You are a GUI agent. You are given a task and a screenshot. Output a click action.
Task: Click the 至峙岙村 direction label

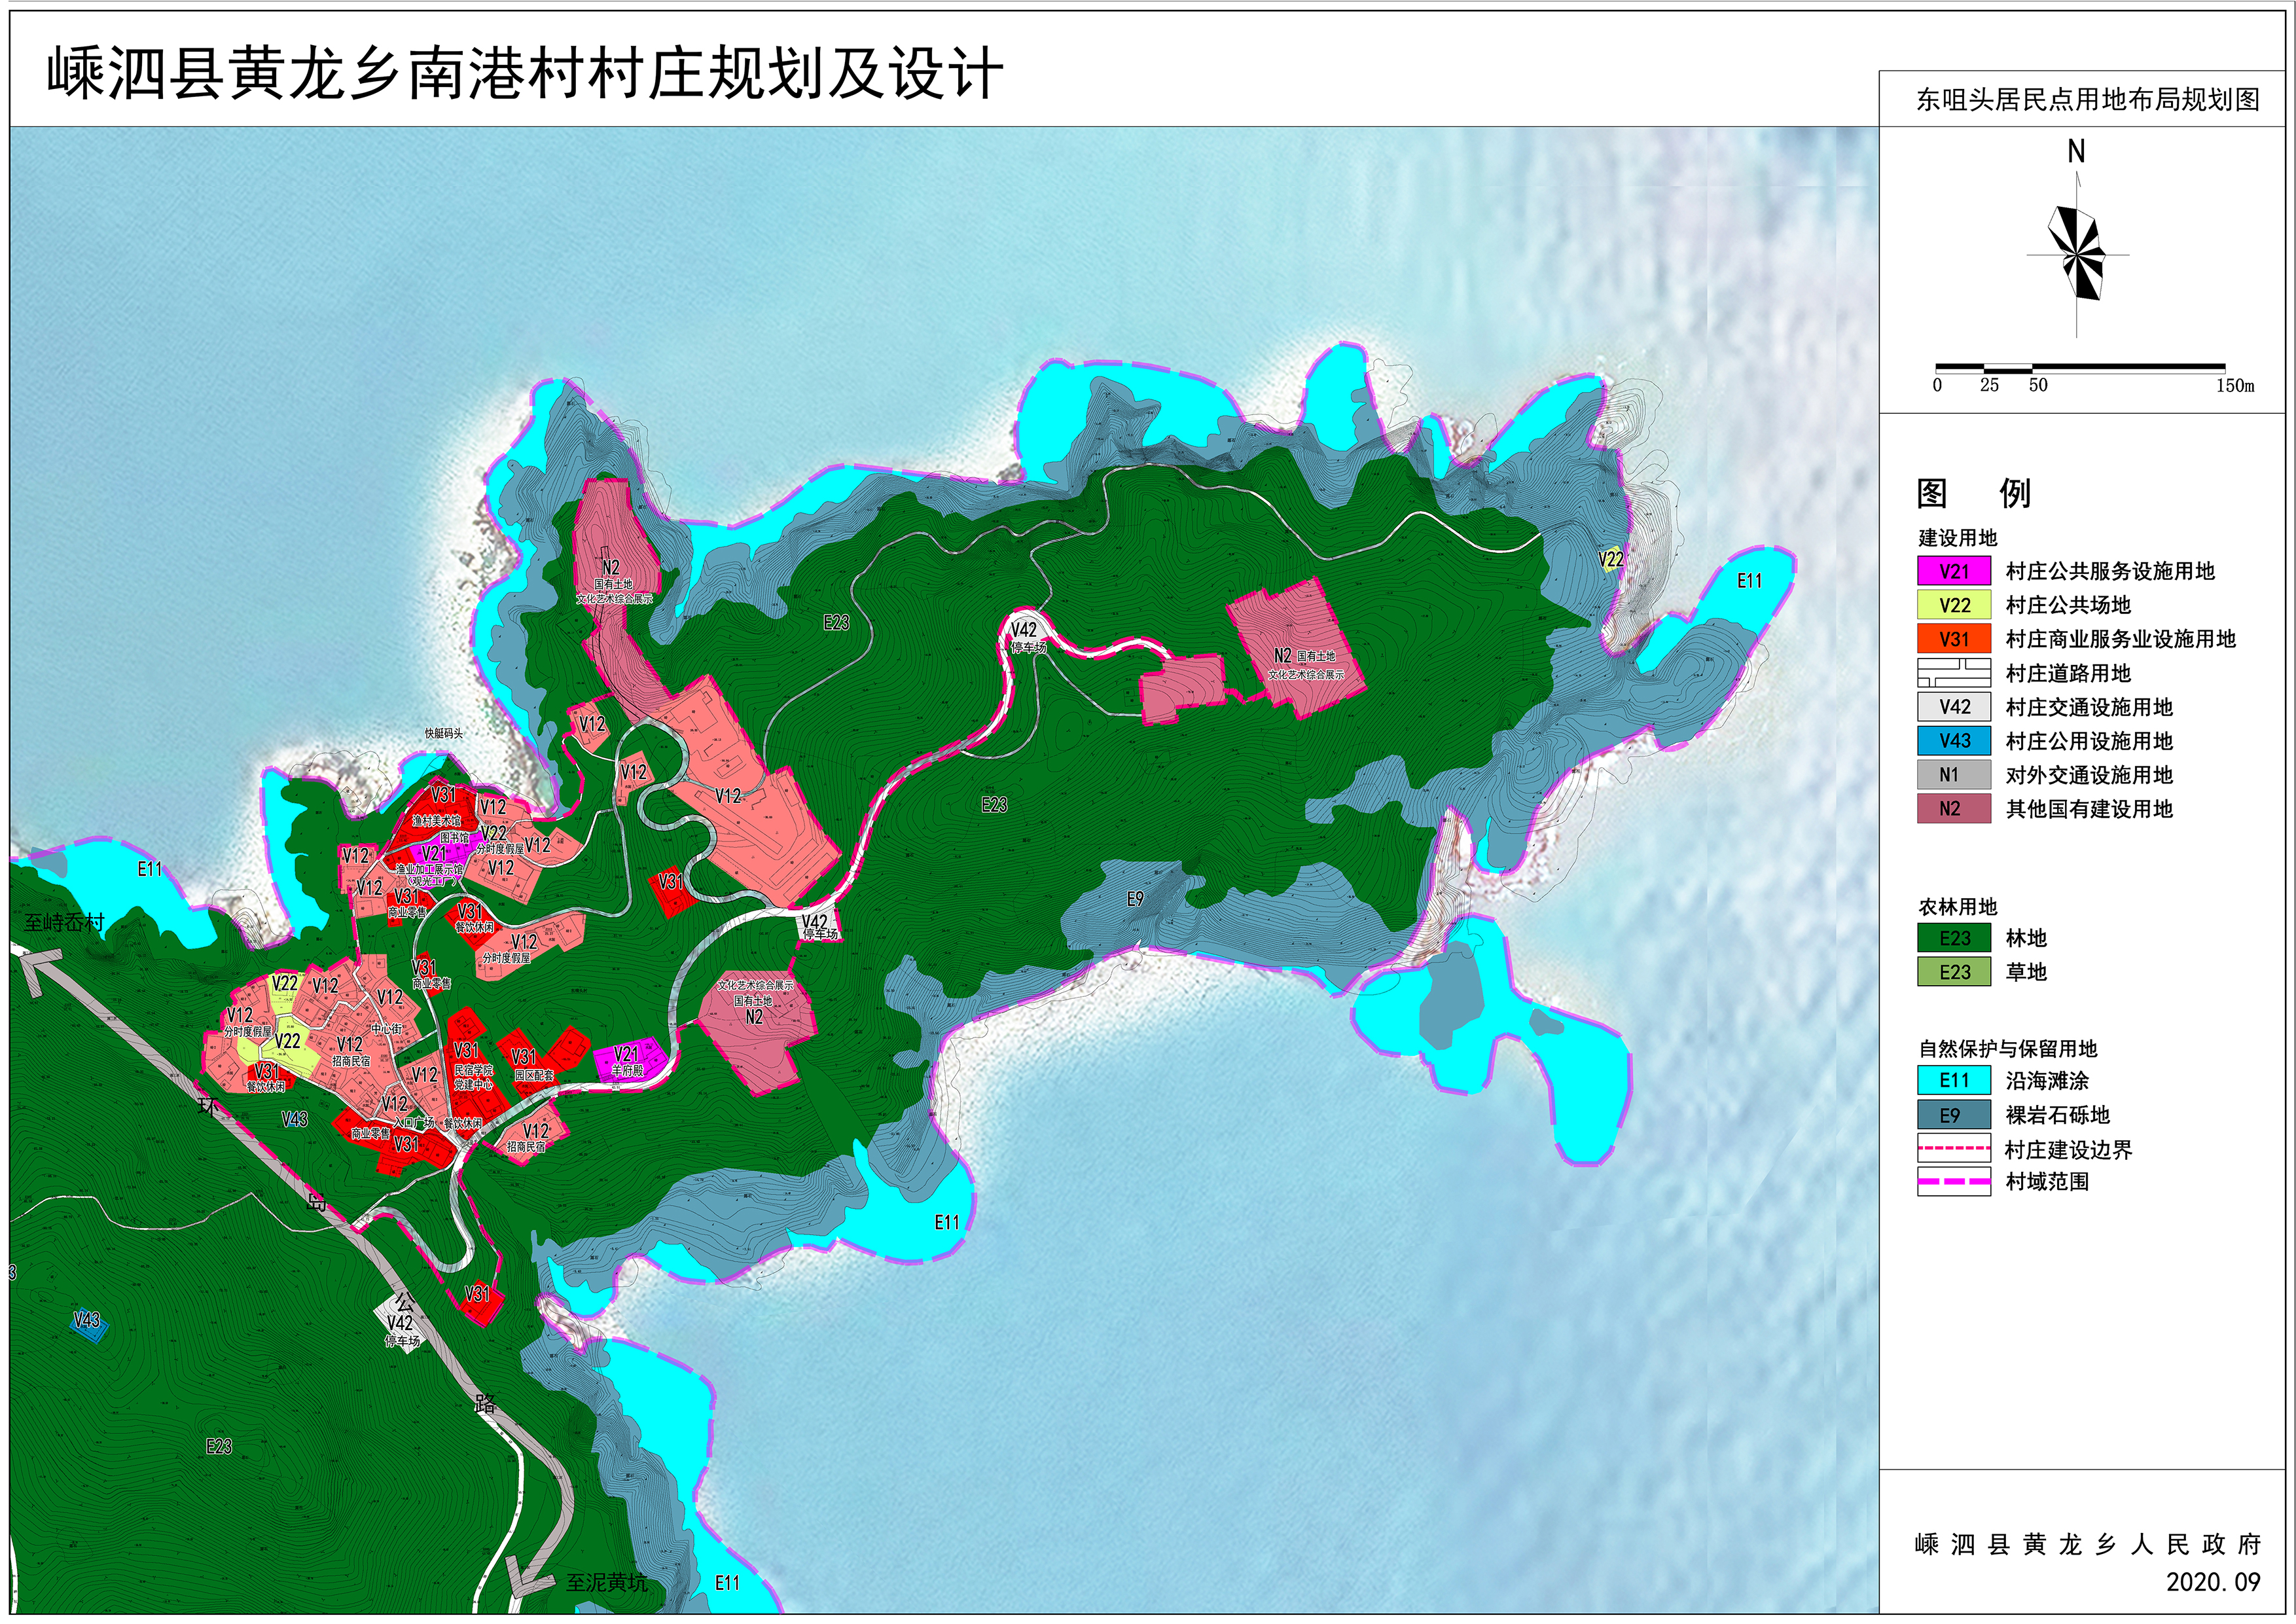(x=64, y=922)
